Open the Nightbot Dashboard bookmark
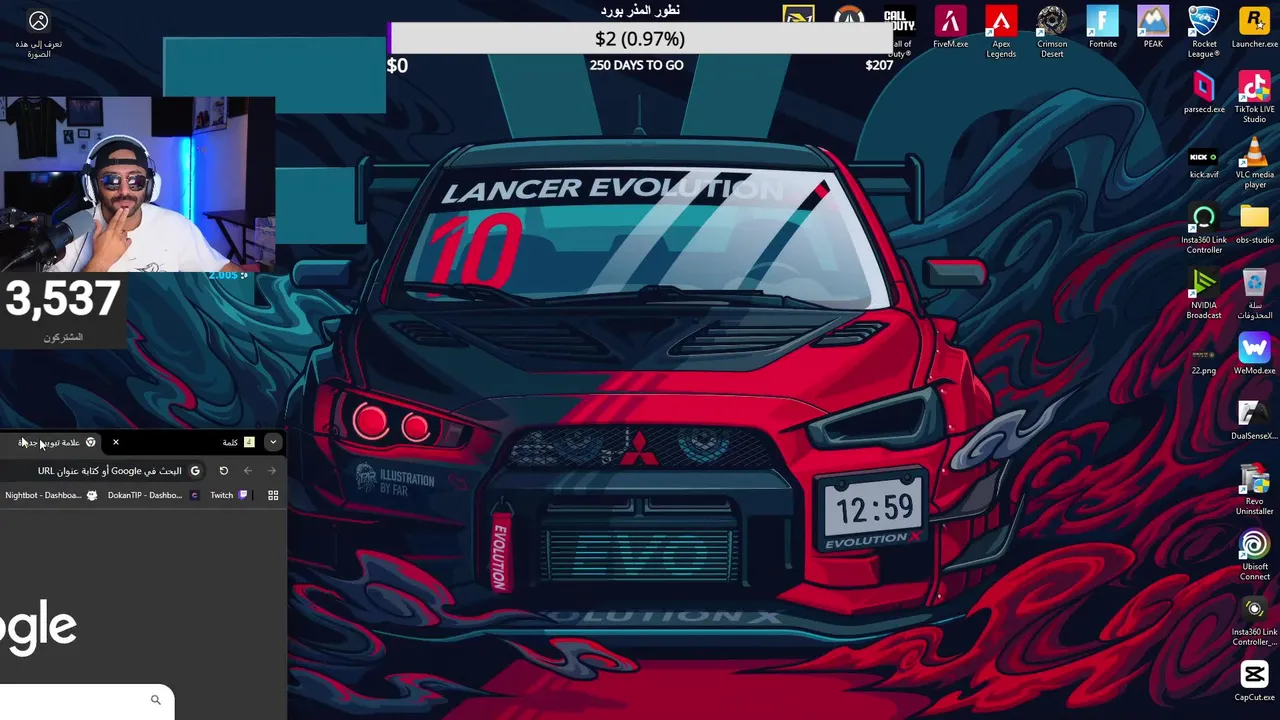This screenshot has width=1280, height=720. (x=51, y=495)
